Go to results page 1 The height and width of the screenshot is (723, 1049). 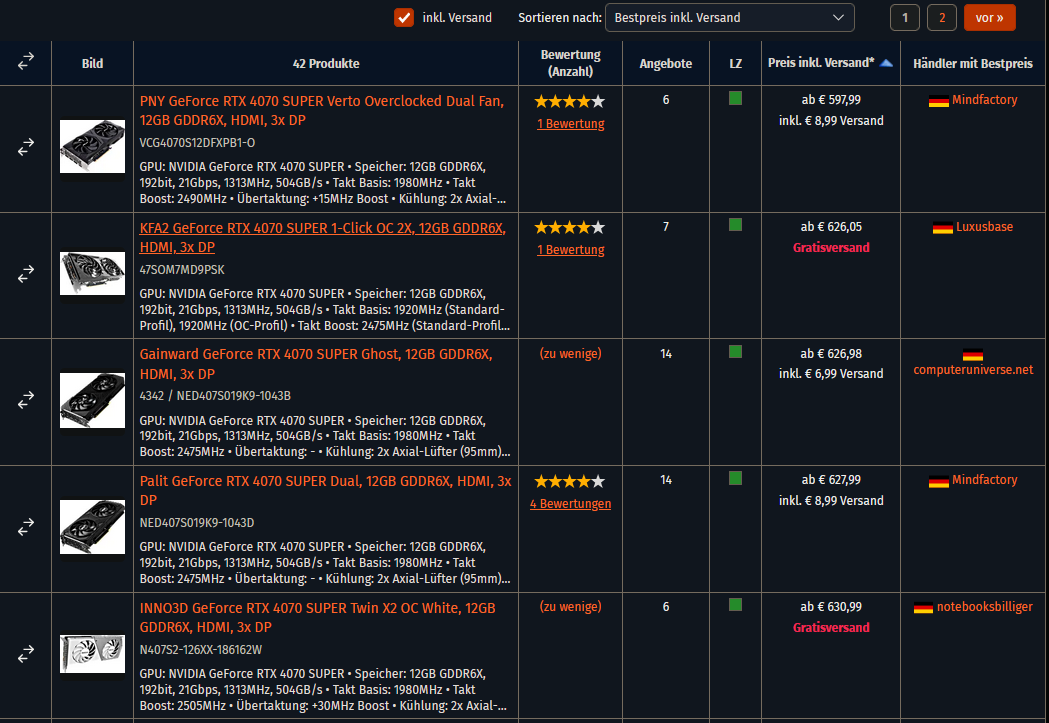pyautogui.click(x=904, y=17)
